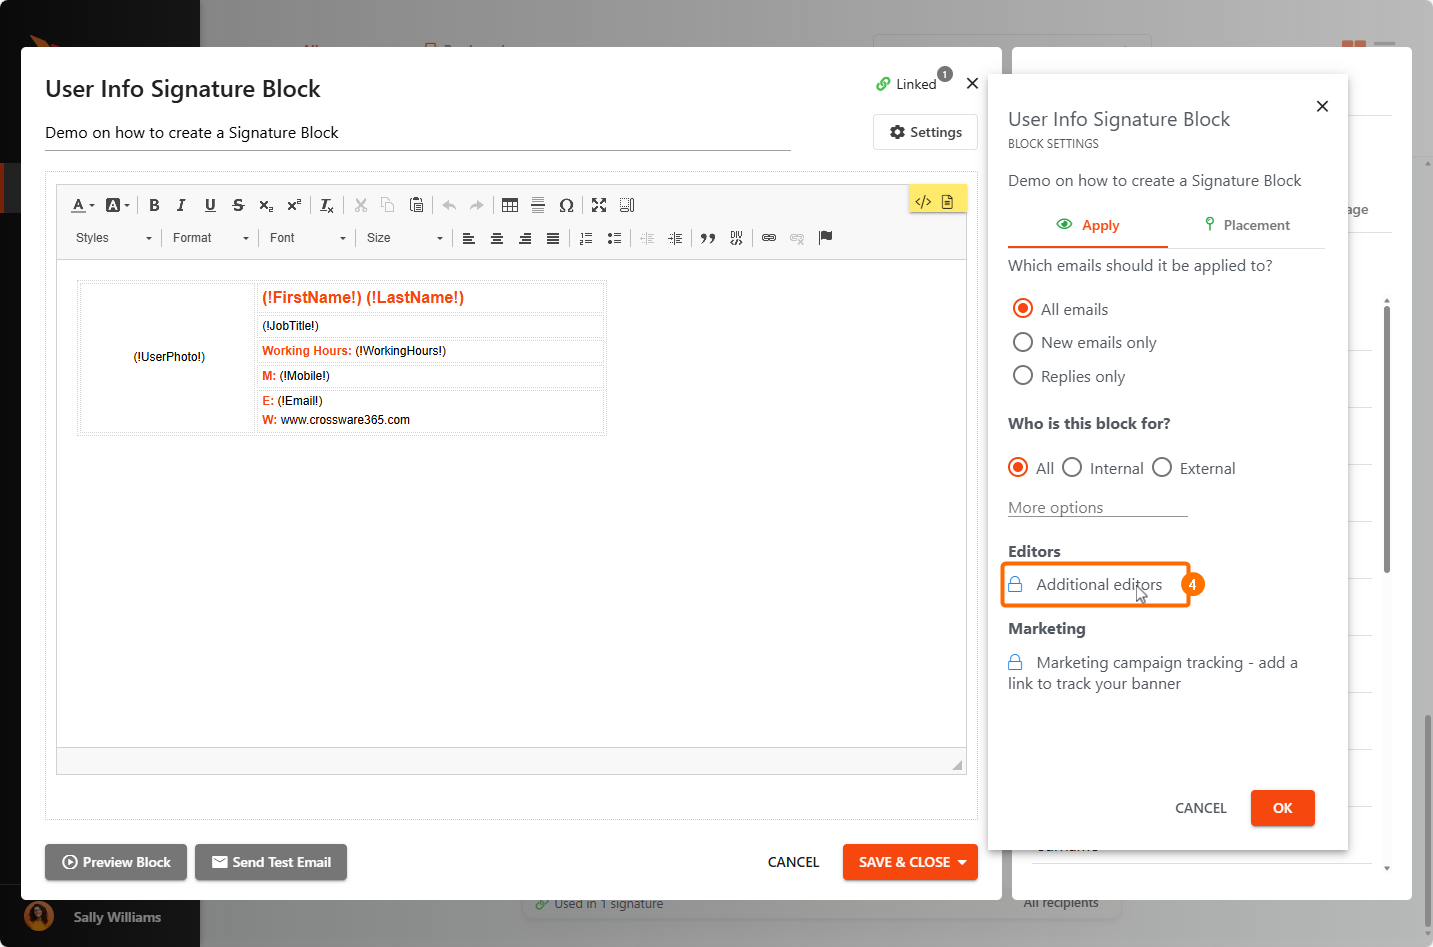Click the Preview Block button

point(116,862)
